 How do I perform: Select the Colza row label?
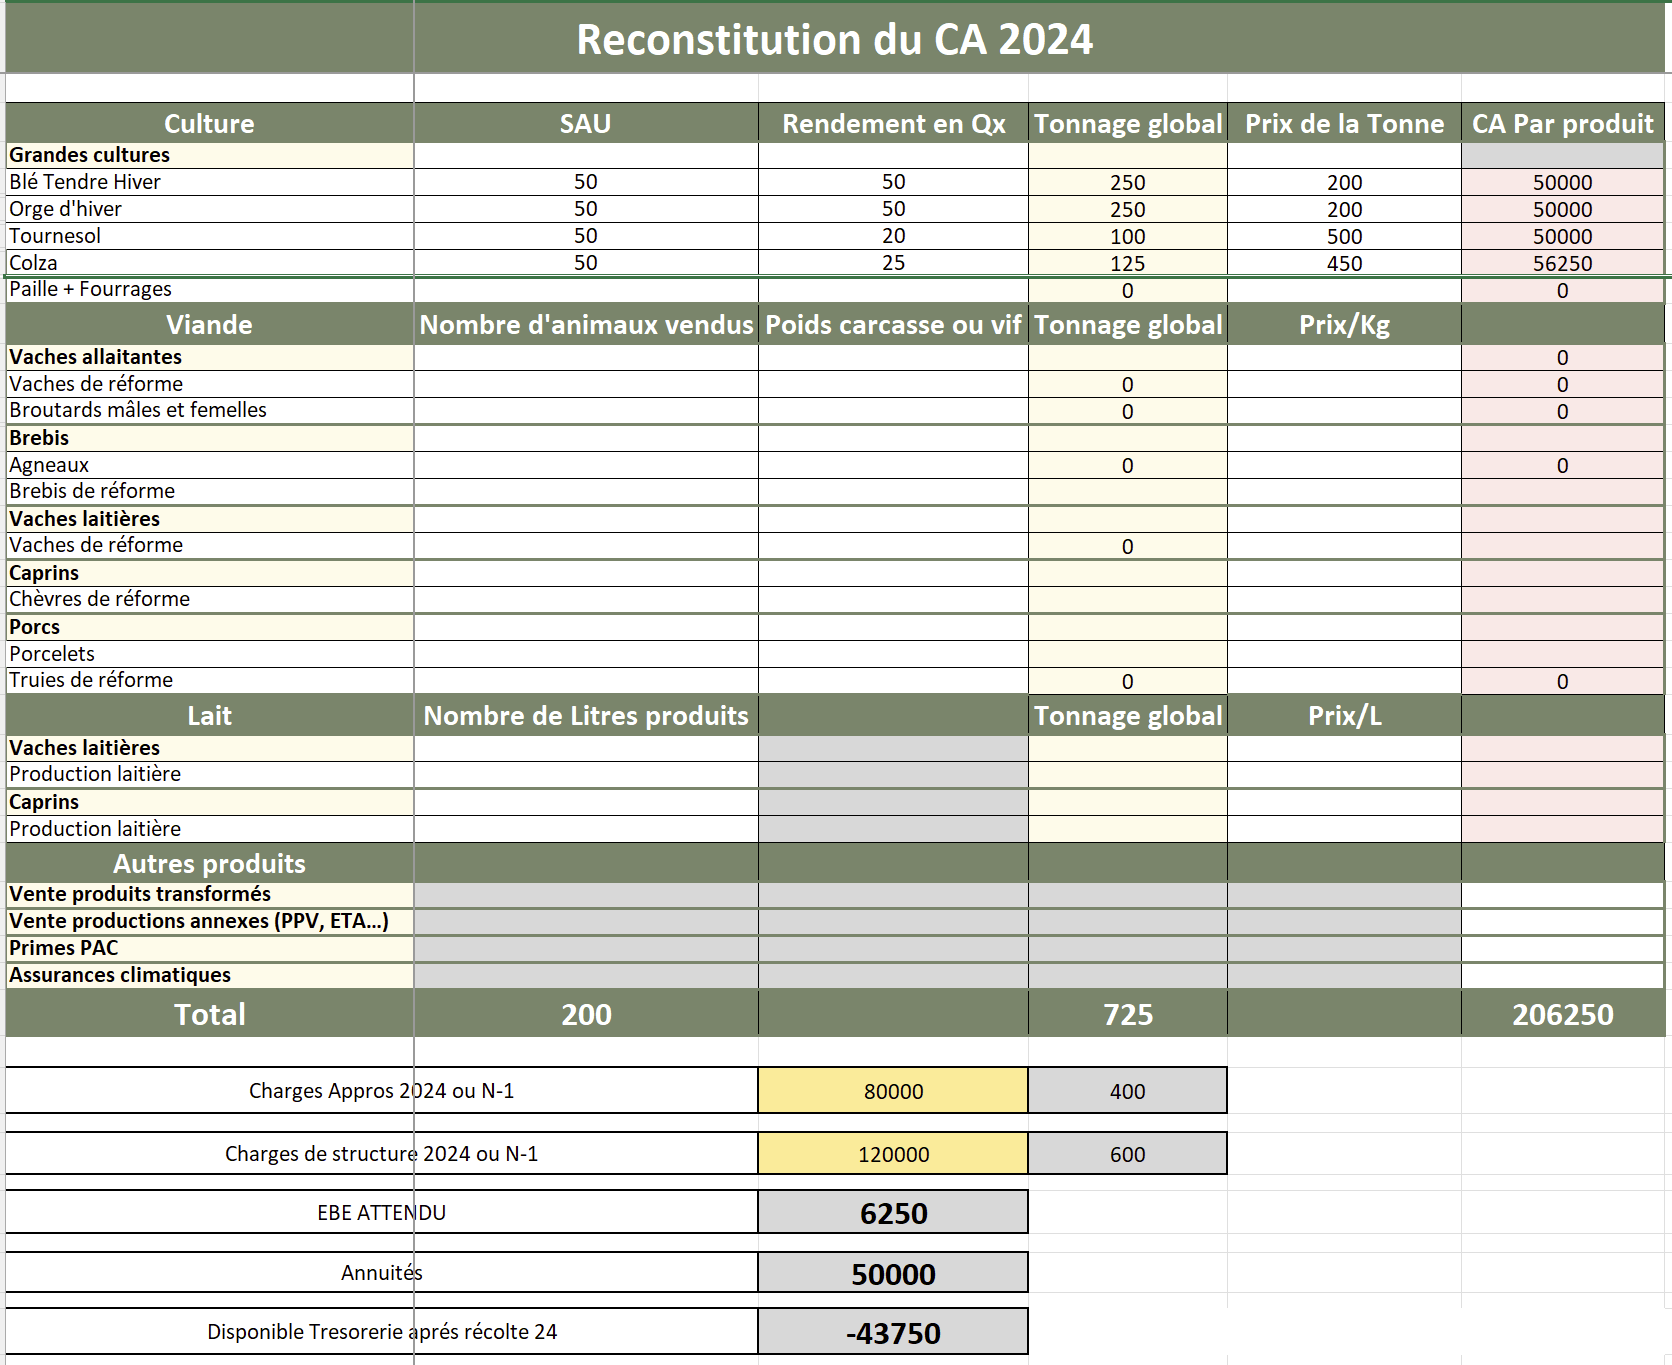209,263
